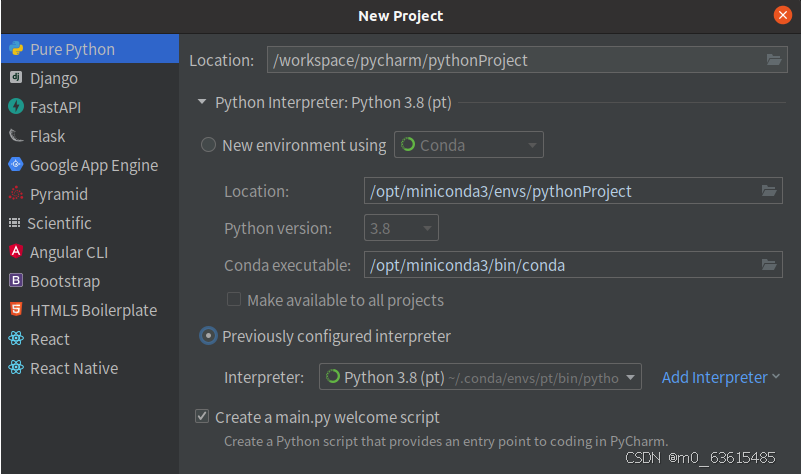Collapse the Python Interpreter section

202,102
